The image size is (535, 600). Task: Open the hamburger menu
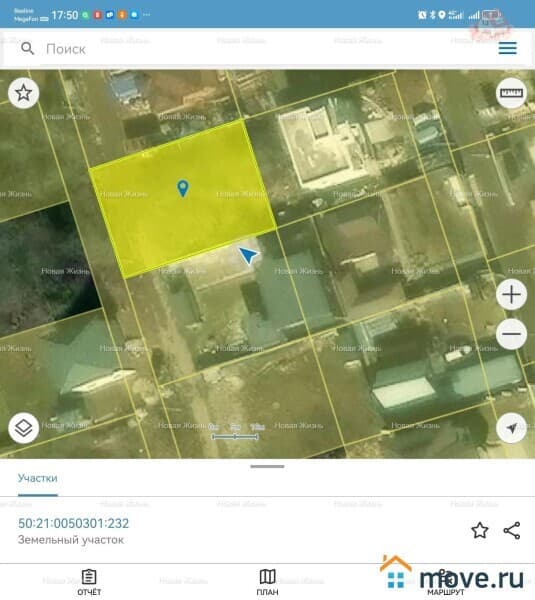[507, 48]
